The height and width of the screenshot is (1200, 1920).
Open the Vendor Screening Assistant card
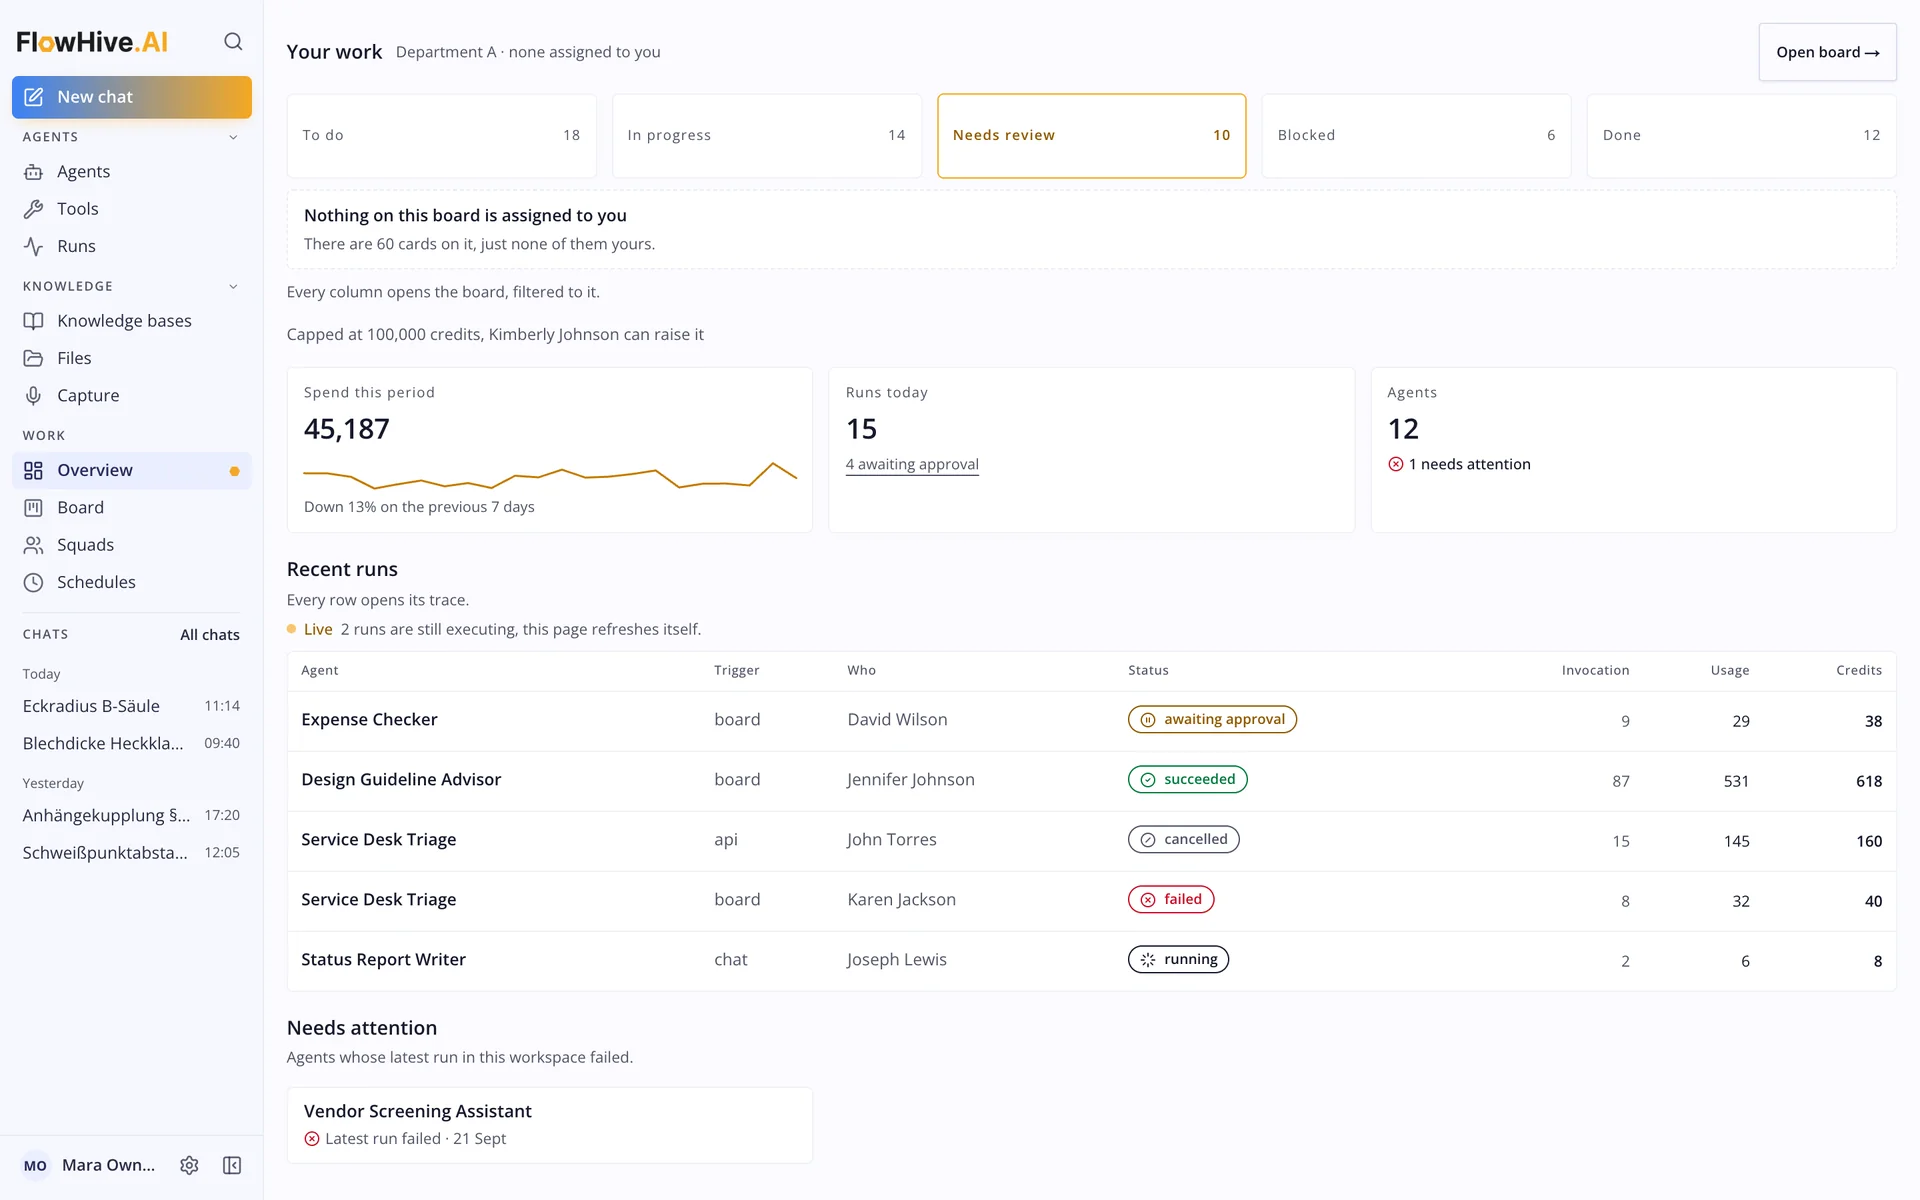(x=550, y=1125)
